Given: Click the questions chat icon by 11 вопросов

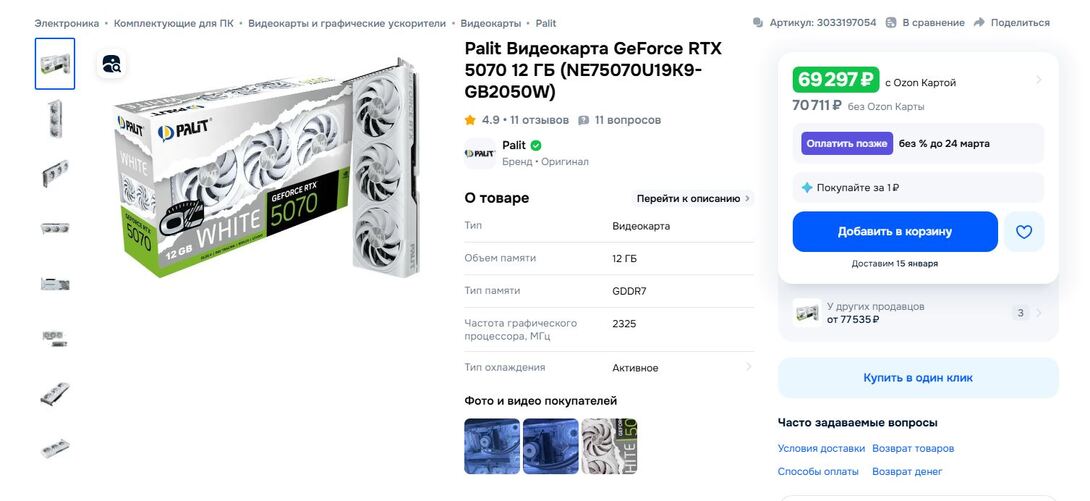Looking at the screenshot, I should pos(583,120).
